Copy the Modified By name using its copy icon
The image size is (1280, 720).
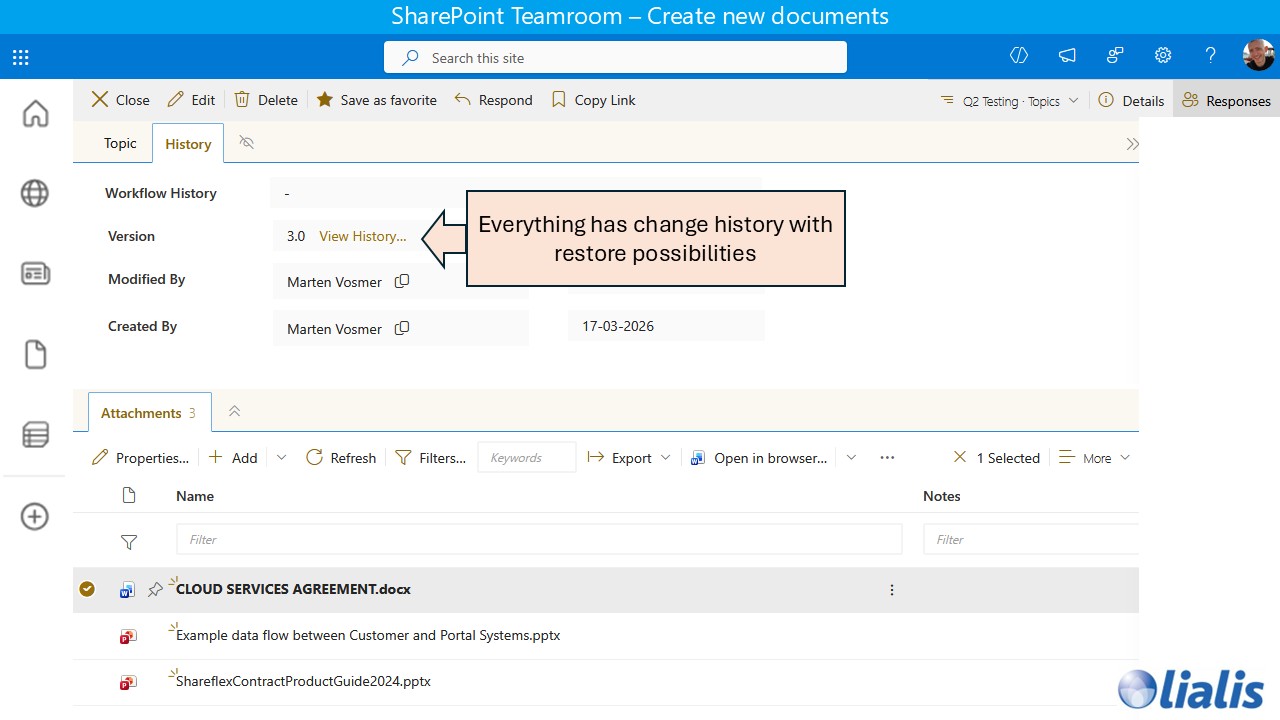pyautogui.click(x=402, y=282)
